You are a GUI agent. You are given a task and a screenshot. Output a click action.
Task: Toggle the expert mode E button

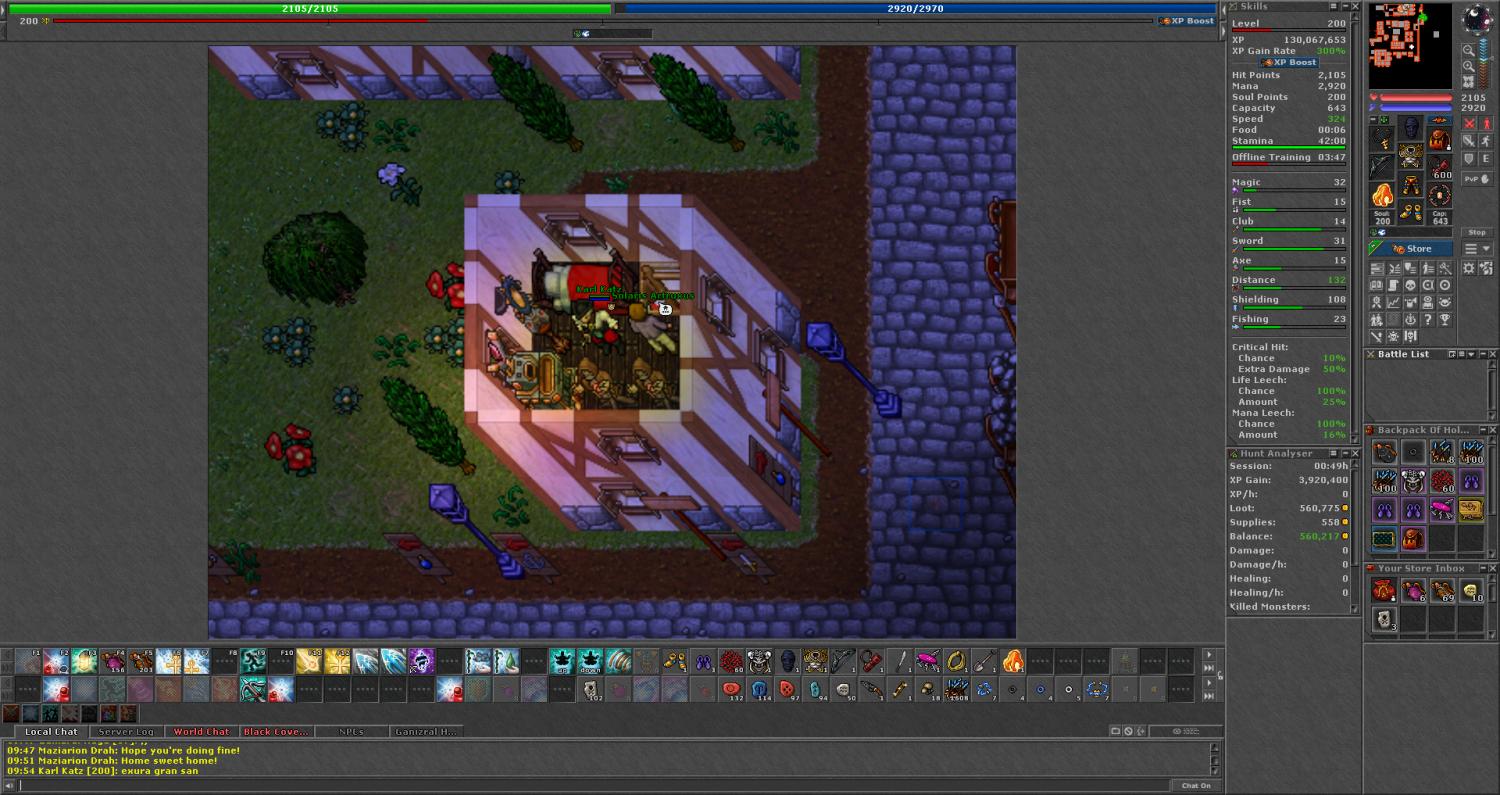point(1486,158)
